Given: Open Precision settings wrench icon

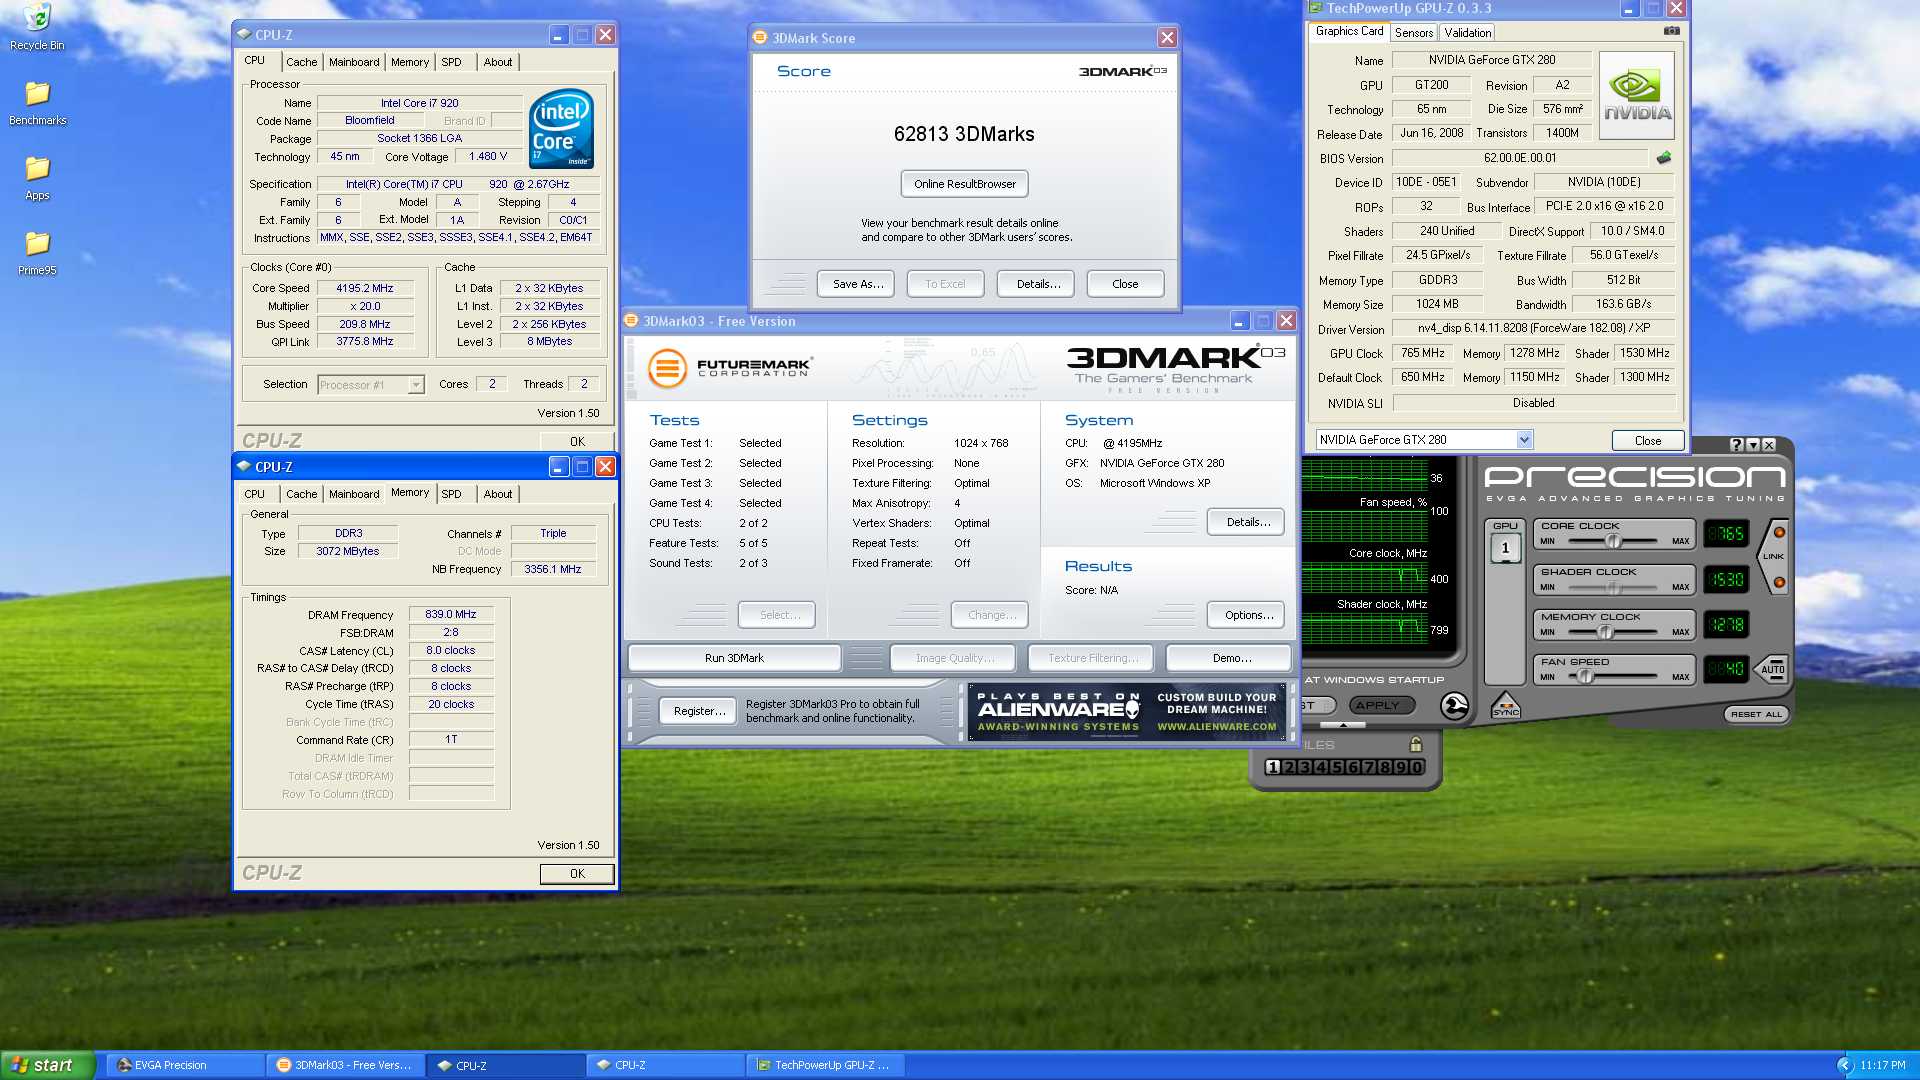Looking at the screenshot, I should tap(1455, 706).
